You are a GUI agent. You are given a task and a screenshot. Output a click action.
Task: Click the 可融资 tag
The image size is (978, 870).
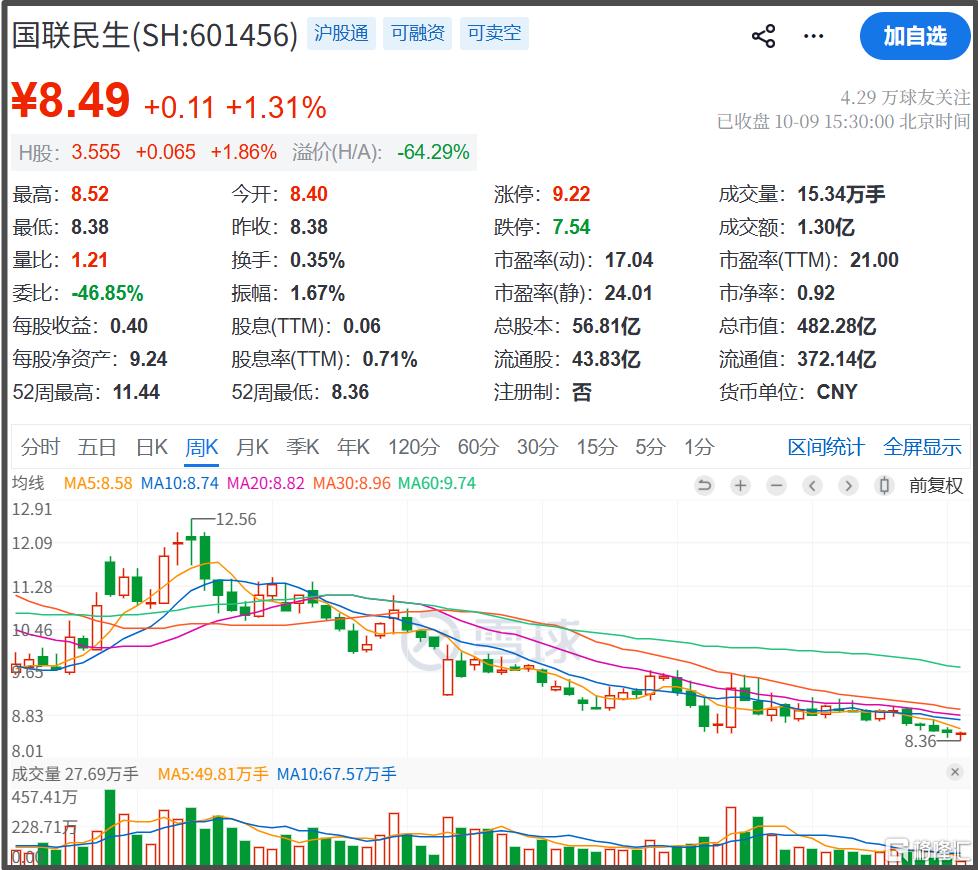[x=417, y=33]
